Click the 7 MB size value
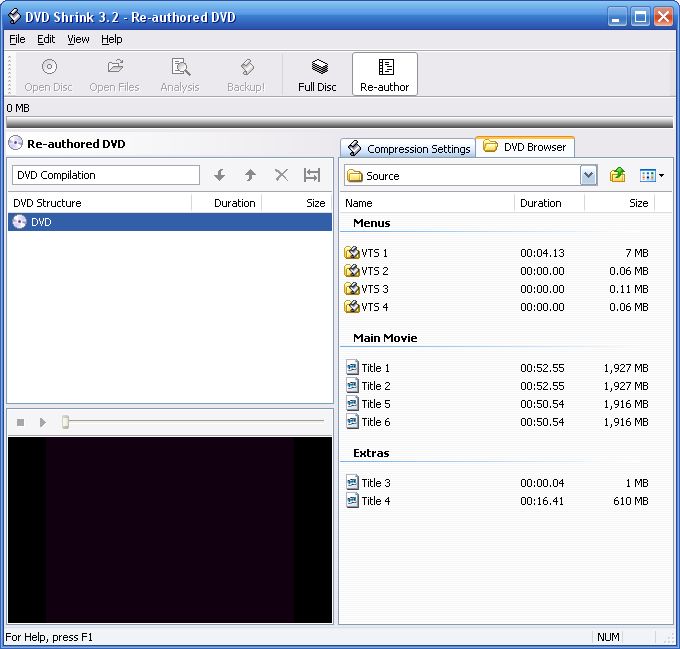The height and width of the screenshot is (649, 680). click(637, 253)
